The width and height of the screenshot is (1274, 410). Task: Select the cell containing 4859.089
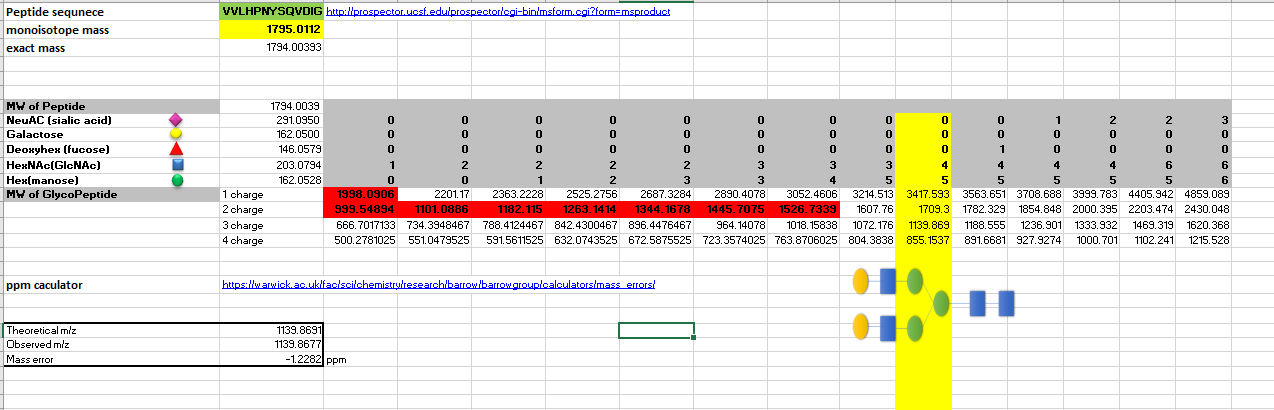pyautogui.click(x=1205, y=194)
